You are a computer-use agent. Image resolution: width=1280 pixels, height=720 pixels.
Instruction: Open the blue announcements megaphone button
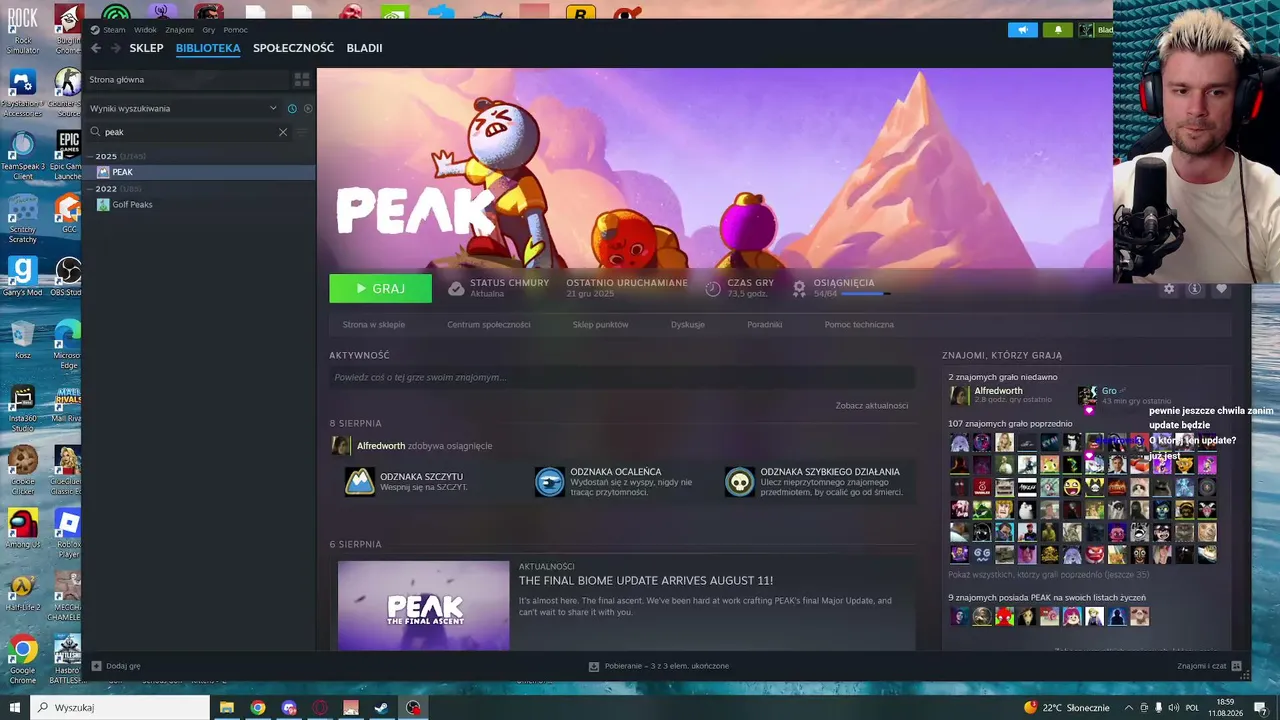coord(1022,30)
